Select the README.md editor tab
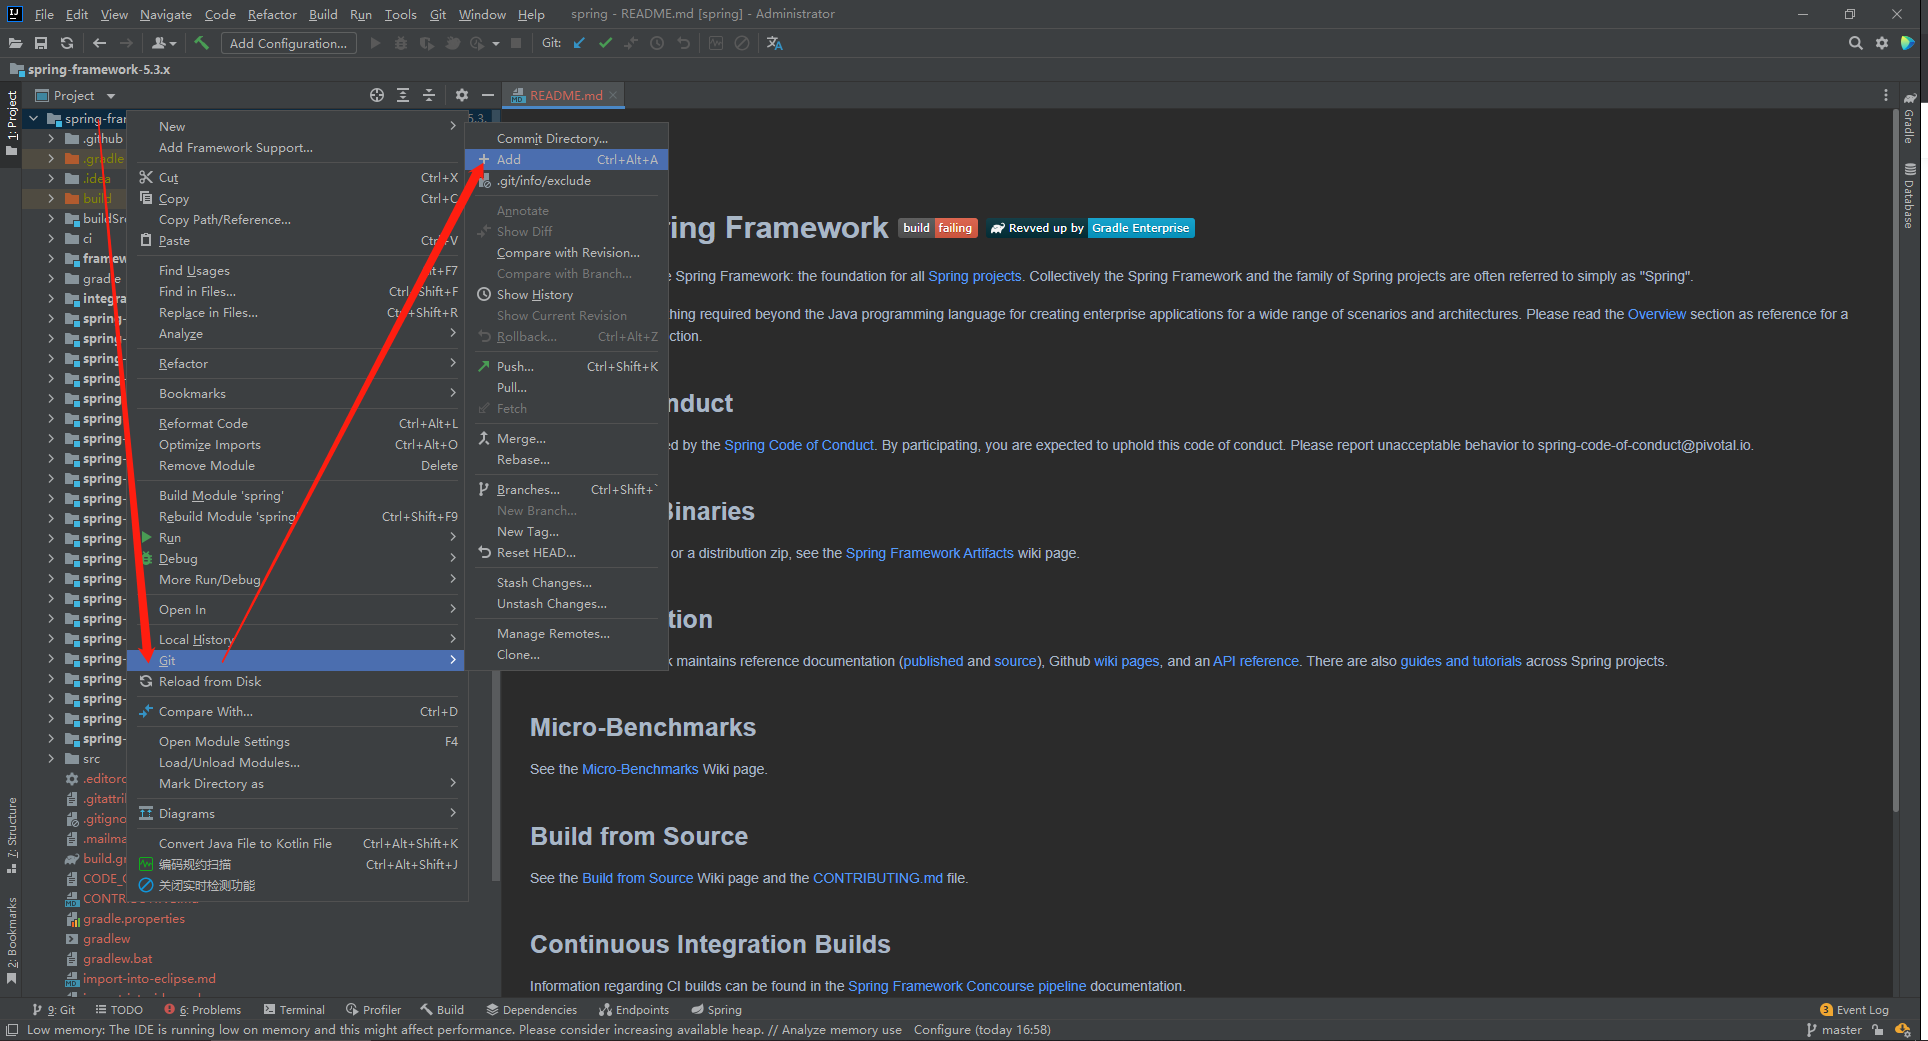 click(x=563, y=95)
